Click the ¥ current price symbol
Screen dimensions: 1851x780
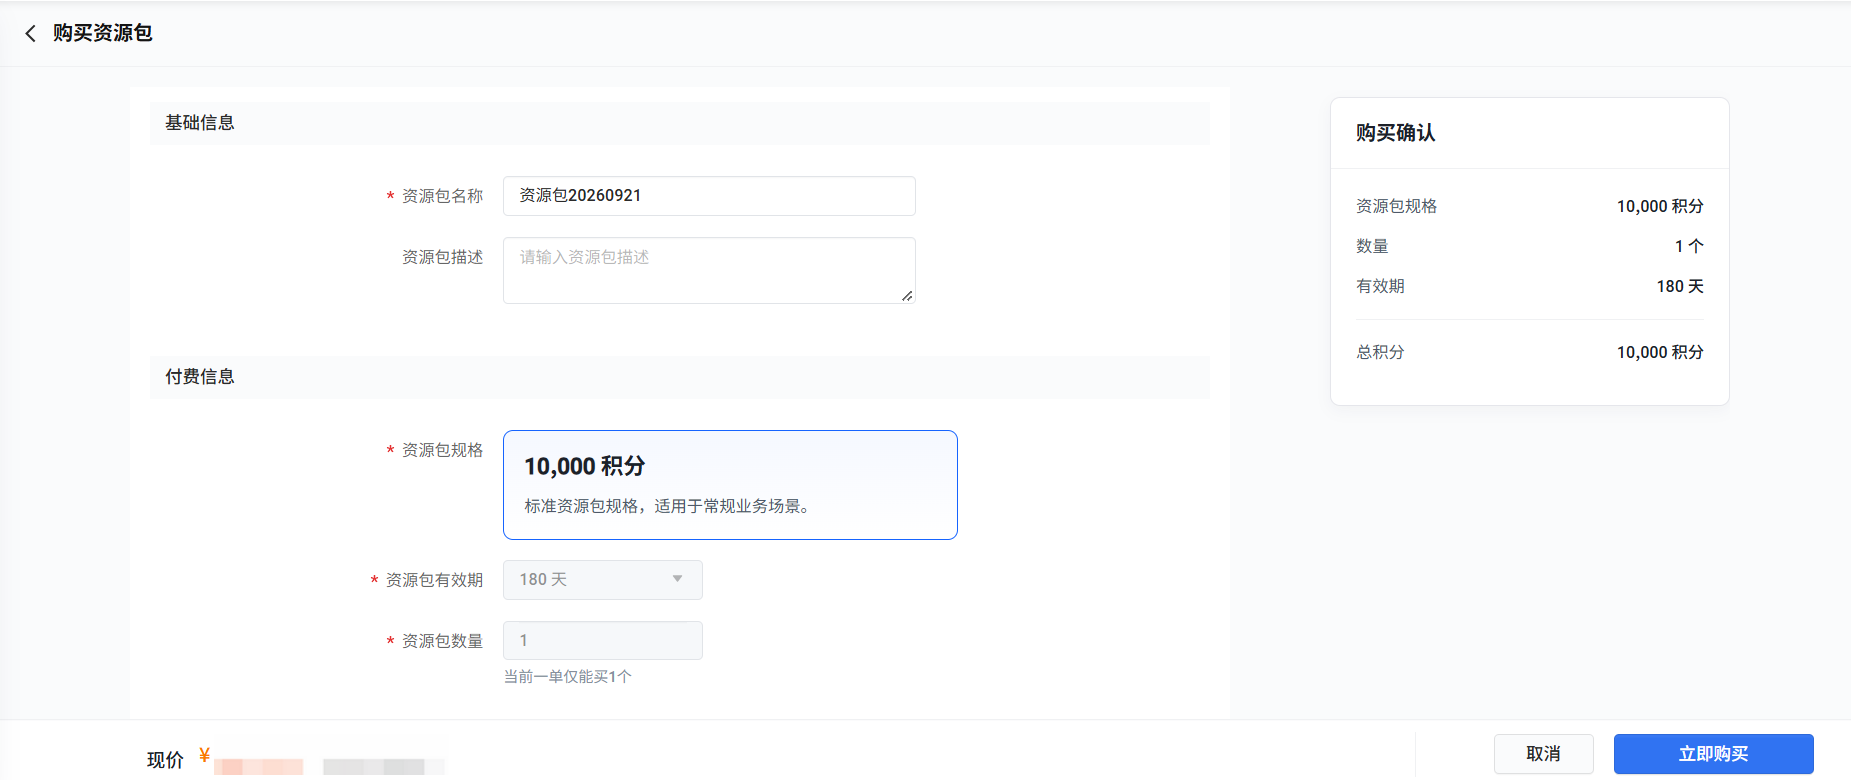coord(204,755)
